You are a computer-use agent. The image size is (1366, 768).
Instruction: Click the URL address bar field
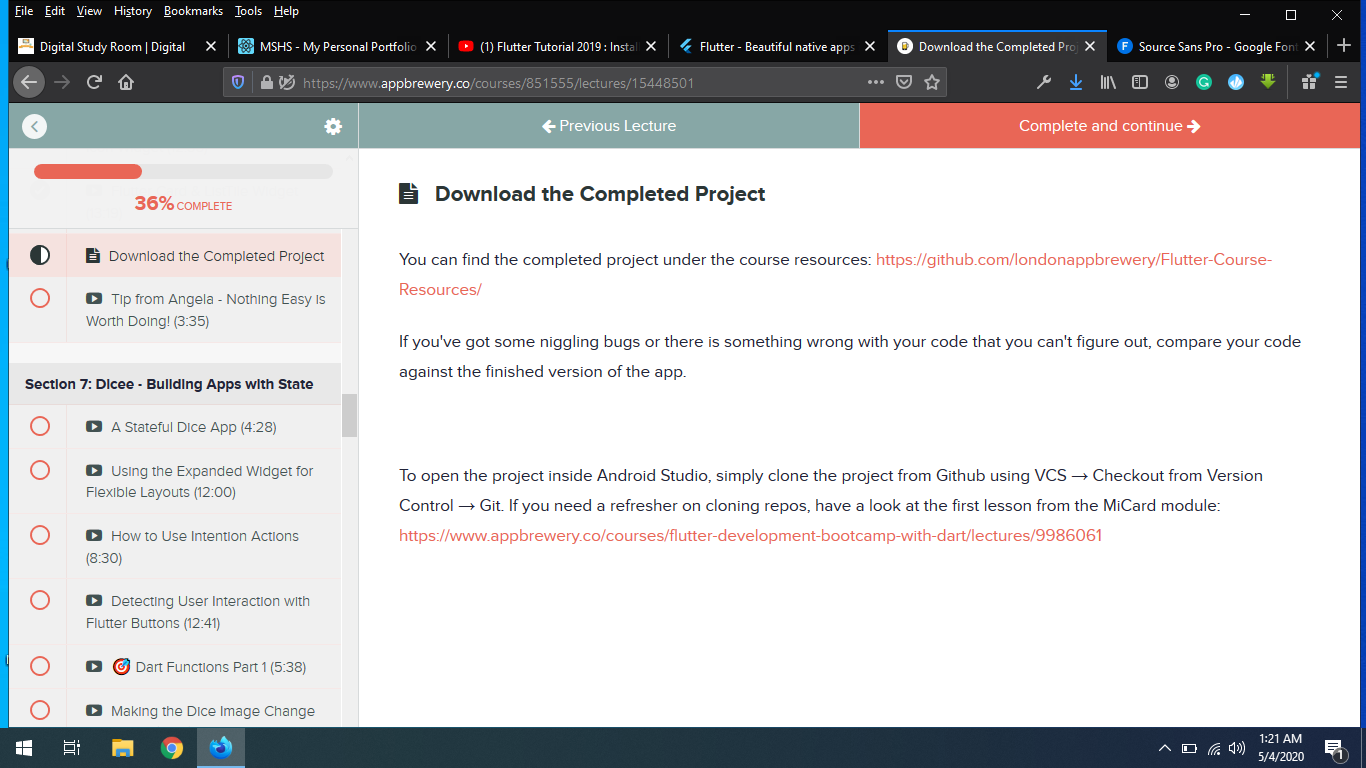(580, 83)
